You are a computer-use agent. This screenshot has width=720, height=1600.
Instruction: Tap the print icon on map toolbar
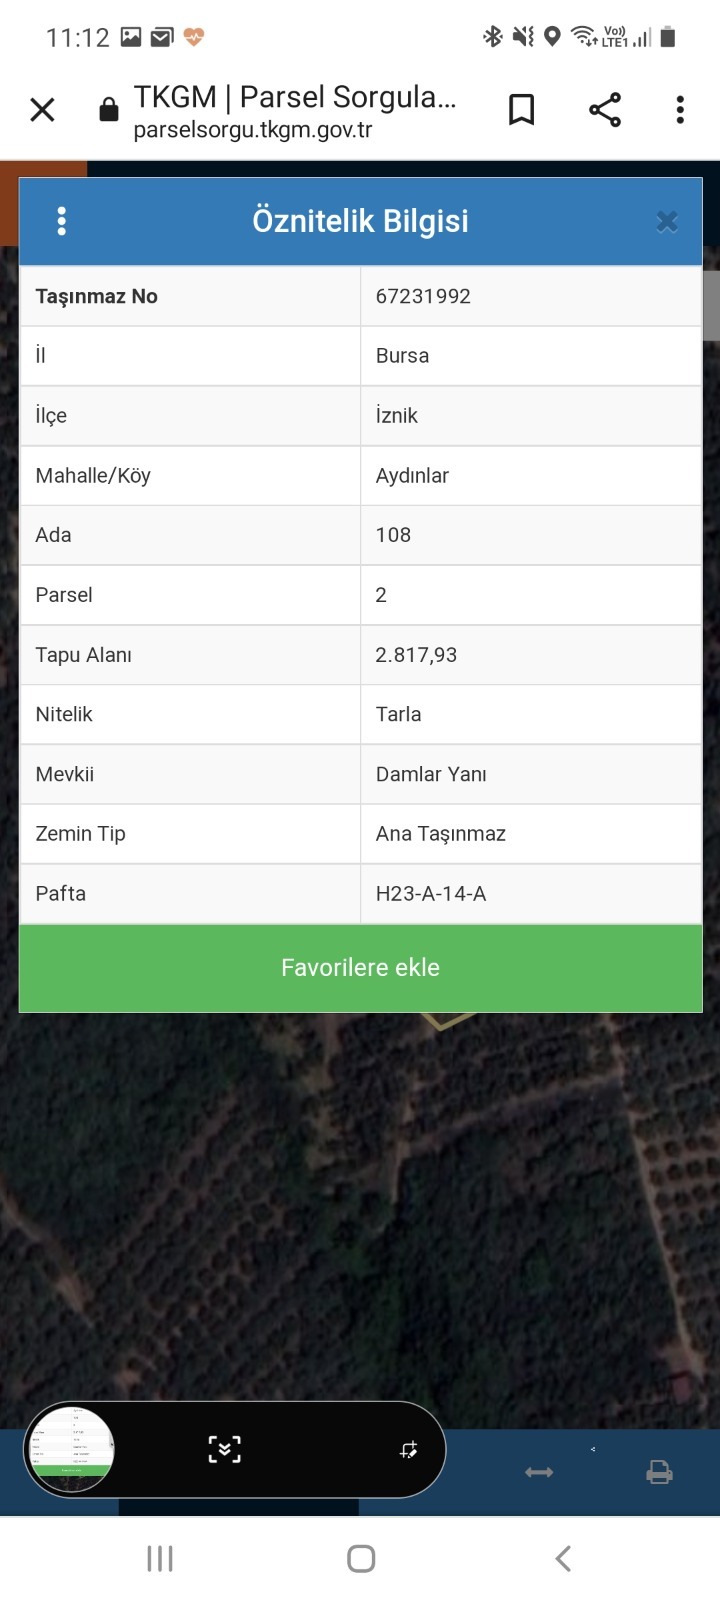659,1472
